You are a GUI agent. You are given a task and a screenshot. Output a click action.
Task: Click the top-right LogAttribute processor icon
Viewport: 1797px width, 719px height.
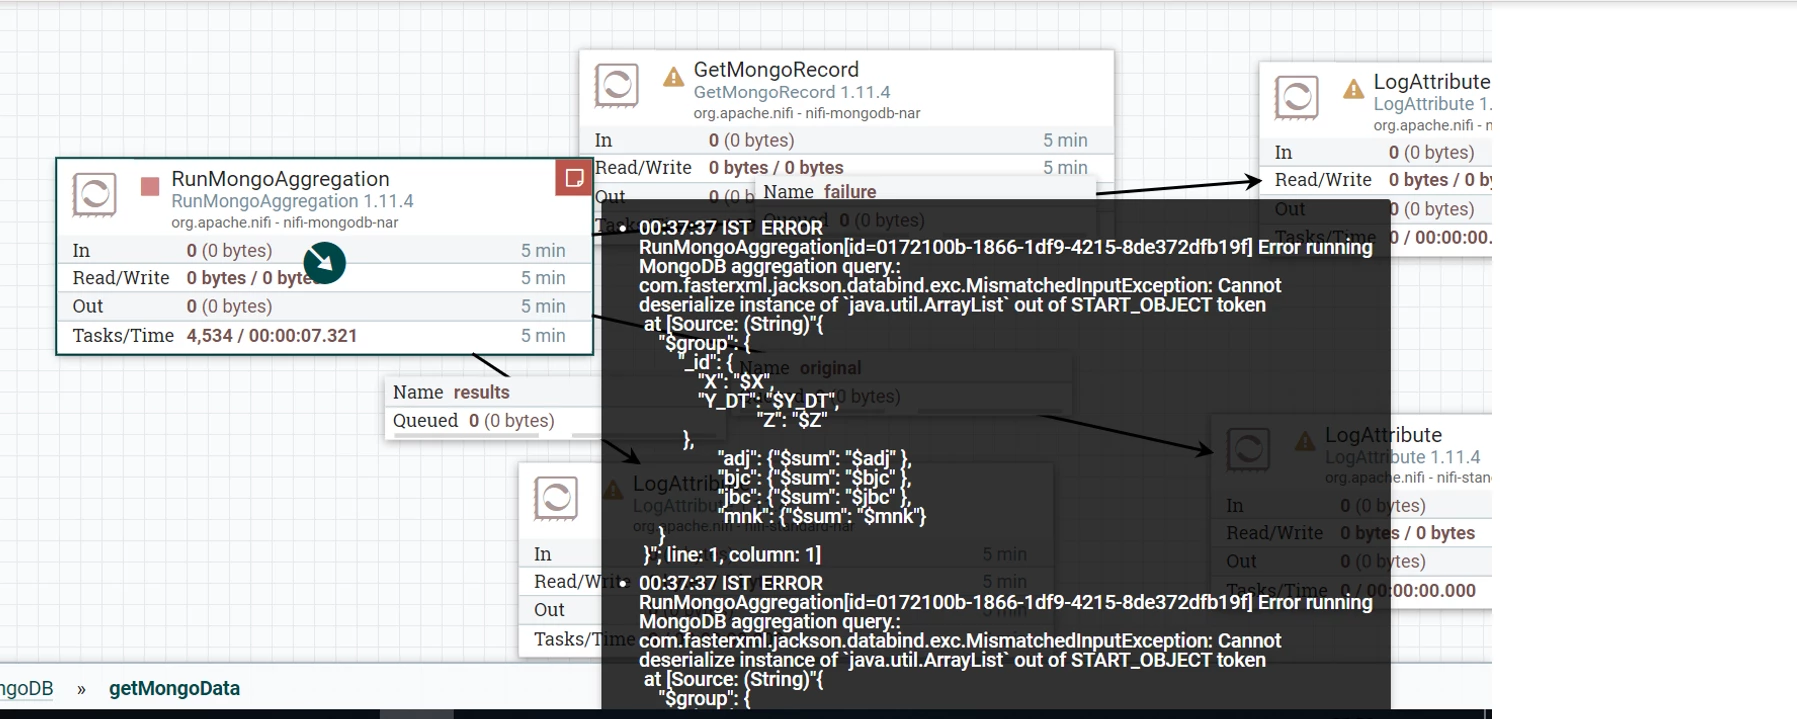1297,98
